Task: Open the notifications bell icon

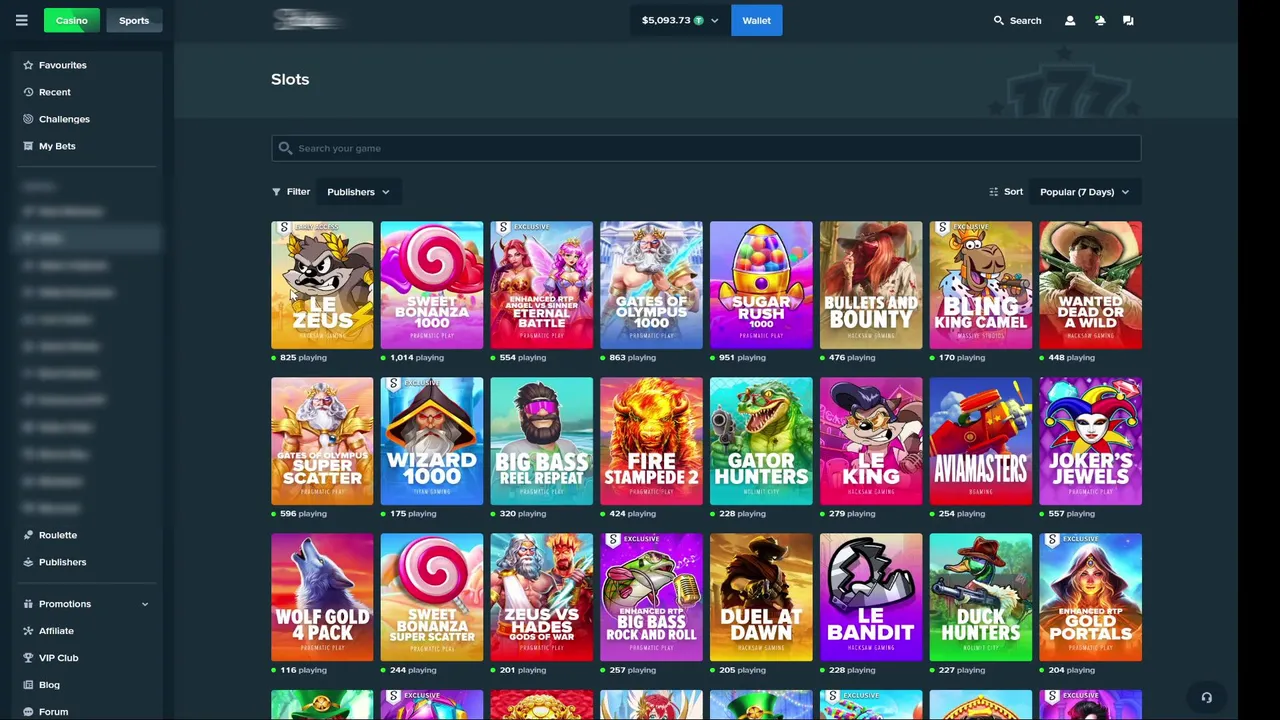Action: (x=1100, y=20)
